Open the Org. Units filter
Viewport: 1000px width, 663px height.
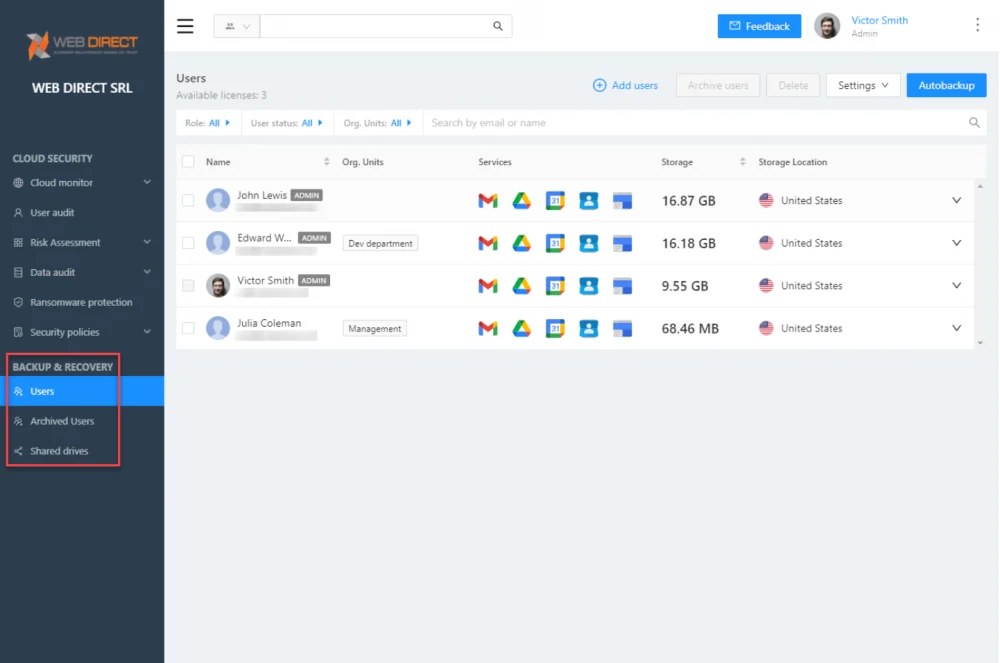coord(378,123)
